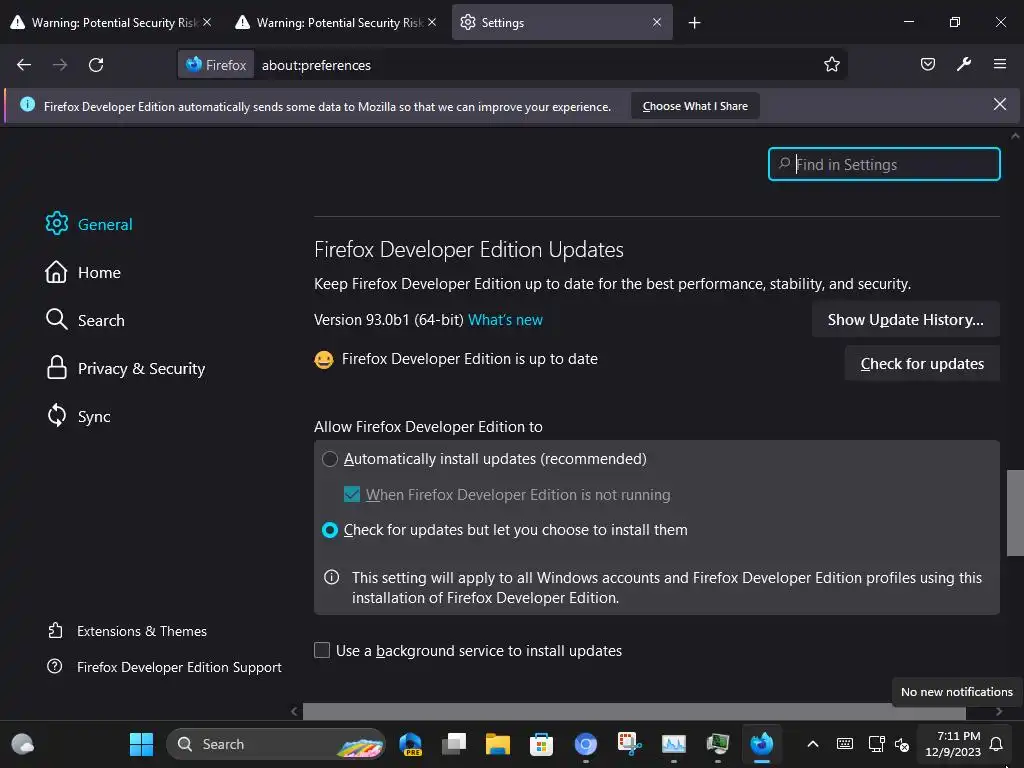Image resolution: width=1024 pixels, height=768 pixels.
Task: Select Automatically install updates radio button
Action: [x=330, y=459]
